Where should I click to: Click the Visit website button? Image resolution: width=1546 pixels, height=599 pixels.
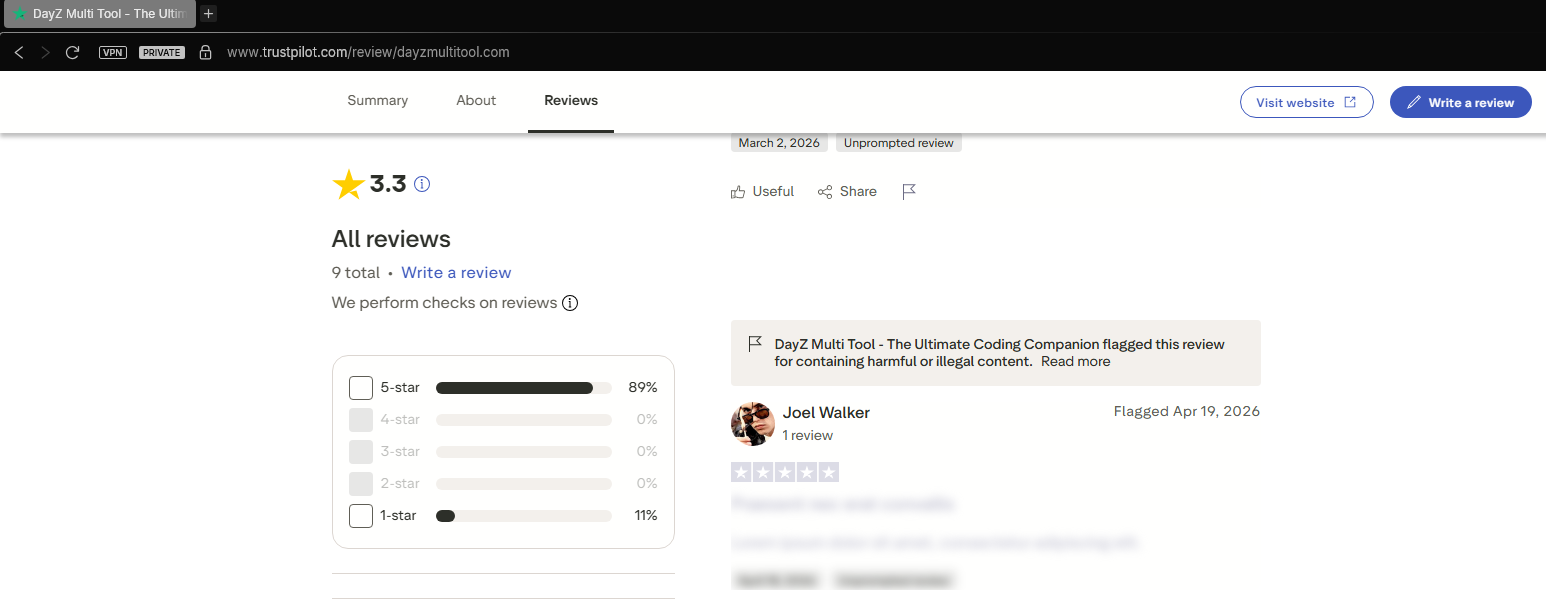click(x=1307, y=102)
